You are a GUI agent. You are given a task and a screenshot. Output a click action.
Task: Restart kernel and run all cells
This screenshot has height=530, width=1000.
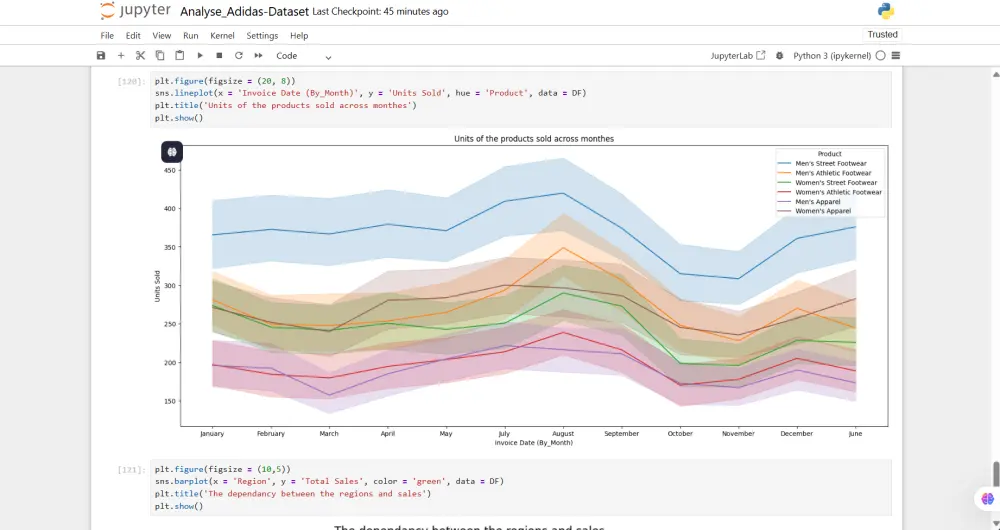[259, 56]
